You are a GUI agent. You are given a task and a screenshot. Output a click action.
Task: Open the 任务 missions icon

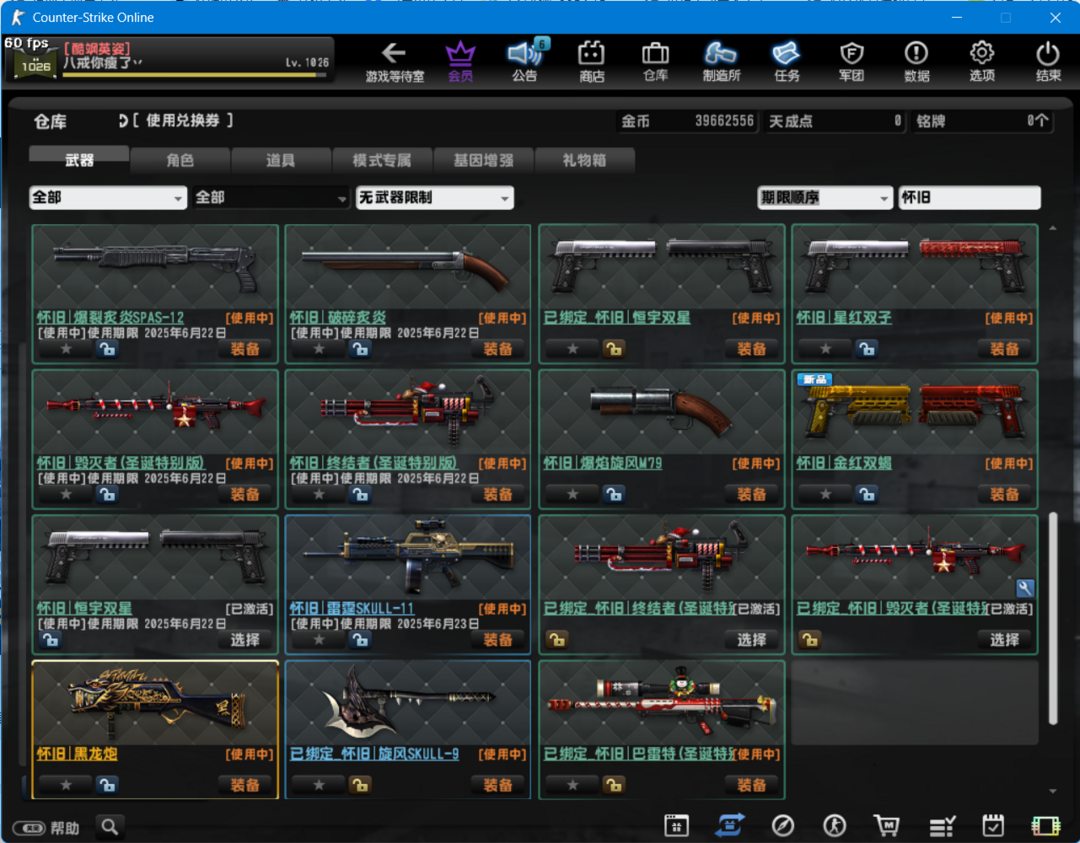(787, 61)
